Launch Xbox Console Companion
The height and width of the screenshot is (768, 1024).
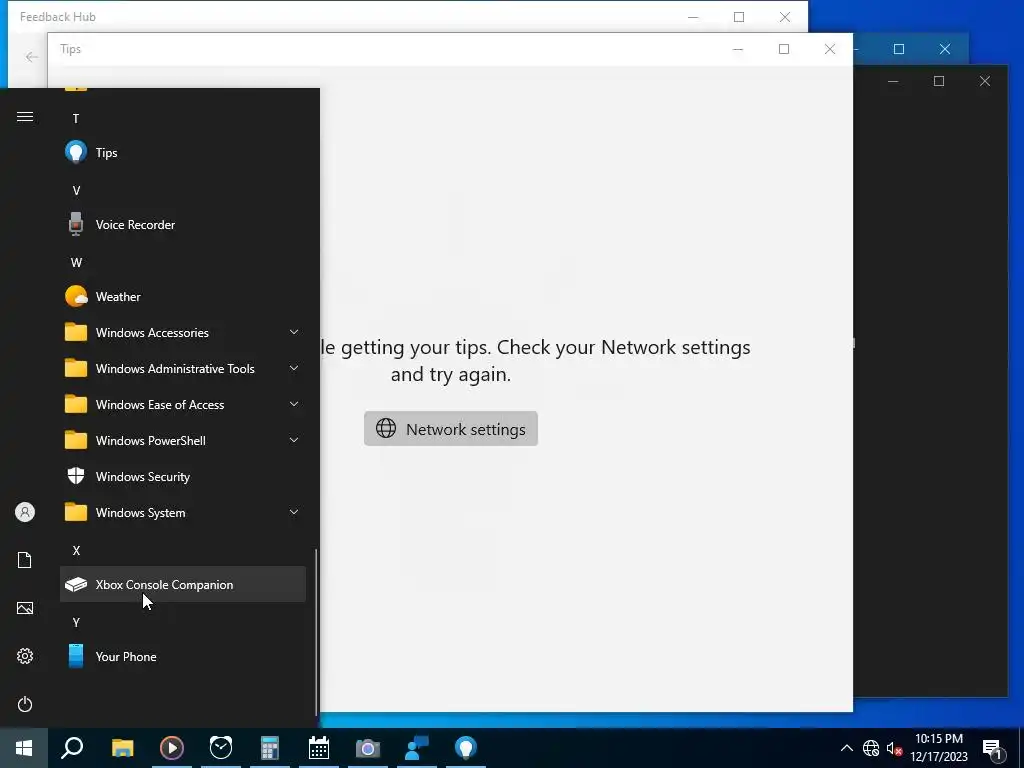[183, 584]
